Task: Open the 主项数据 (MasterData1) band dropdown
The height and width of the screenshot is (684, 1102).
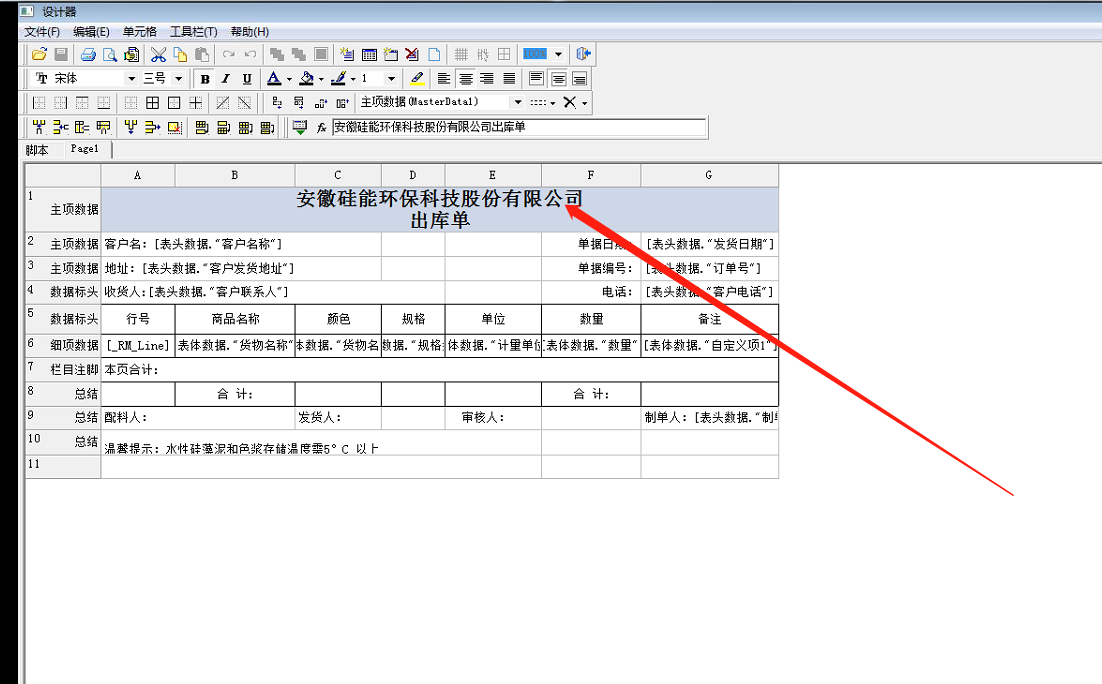Action: point(518,103)
